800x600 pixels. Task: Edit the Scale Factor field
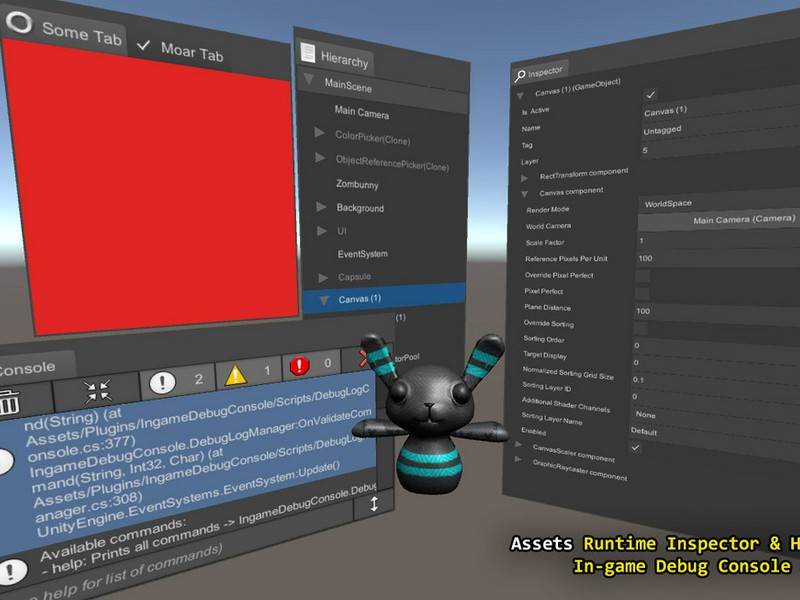click(718, 240)
